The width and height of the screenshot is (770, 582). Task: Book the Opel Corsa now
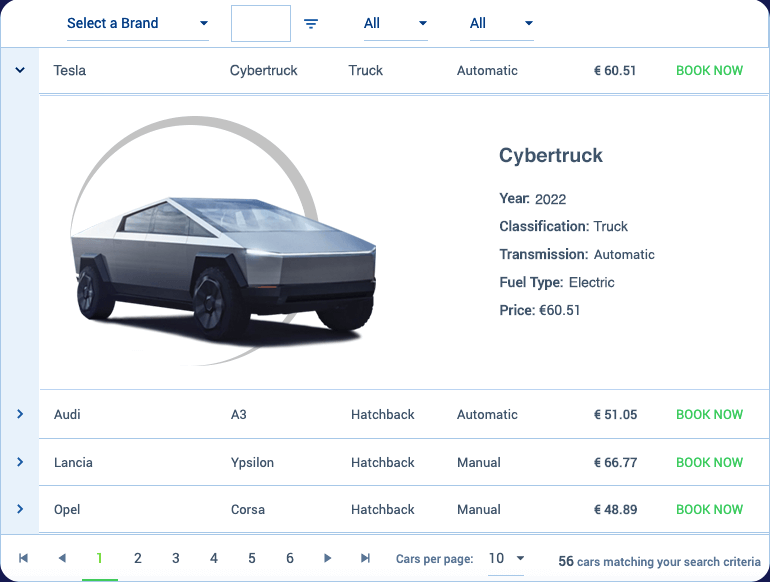point(709,510)
